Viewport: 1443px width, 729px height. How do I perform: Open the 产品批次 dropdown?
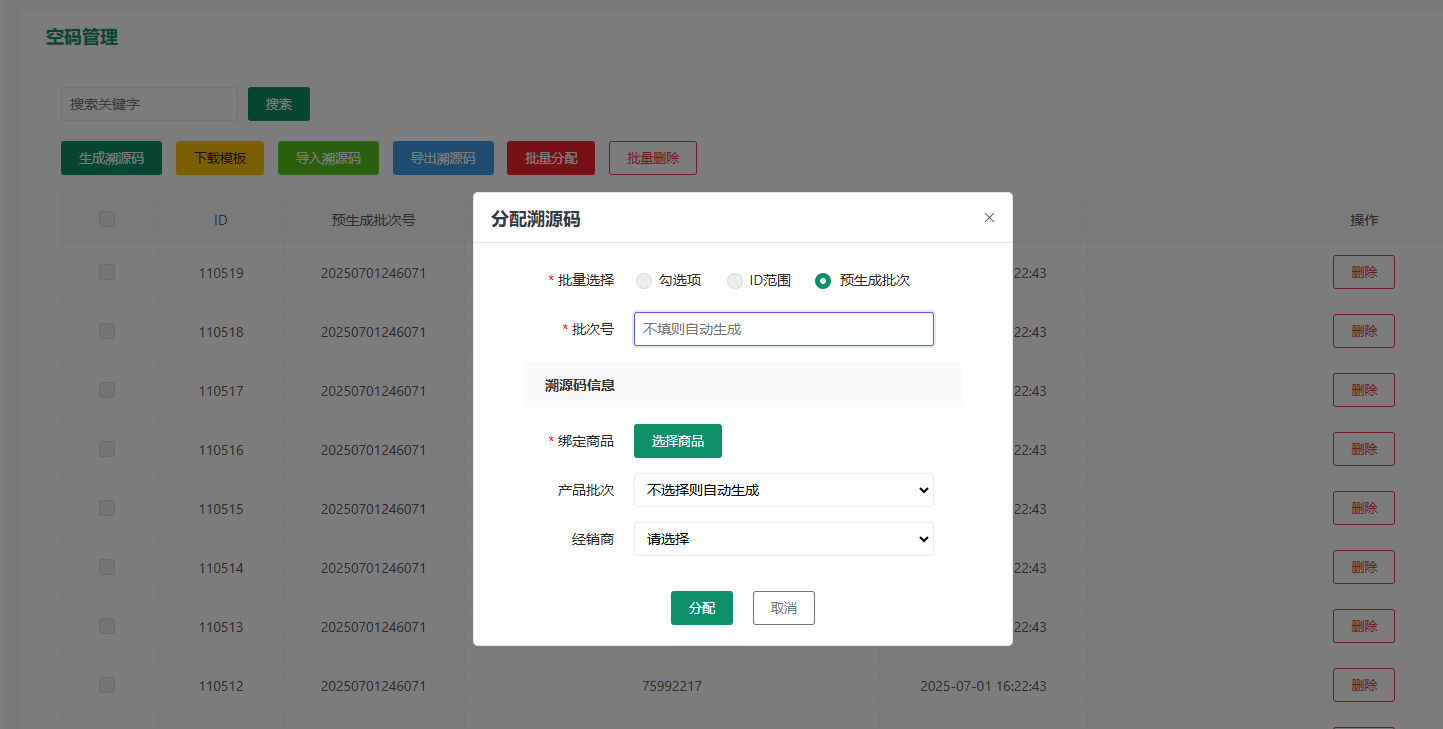click(783, 490)
